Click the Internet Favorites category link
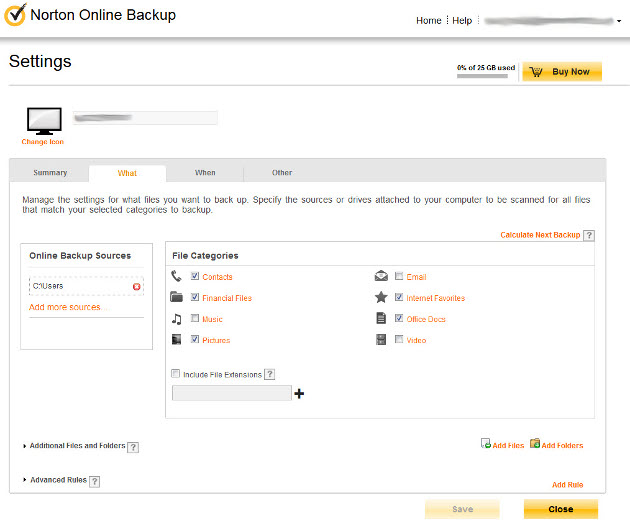The image size is (630, 526). coord(436,298)
